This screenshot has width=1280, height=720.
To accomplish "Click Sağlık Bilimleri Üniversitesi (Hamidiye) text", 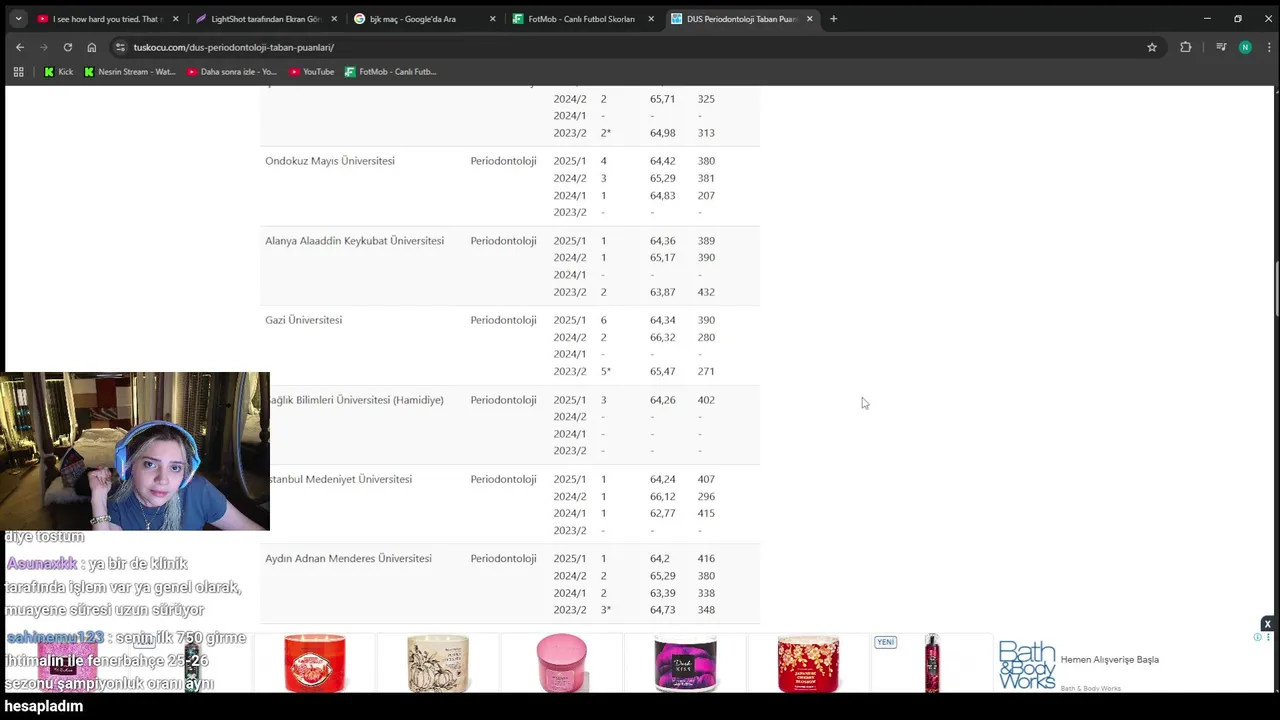I will (356, 400).
